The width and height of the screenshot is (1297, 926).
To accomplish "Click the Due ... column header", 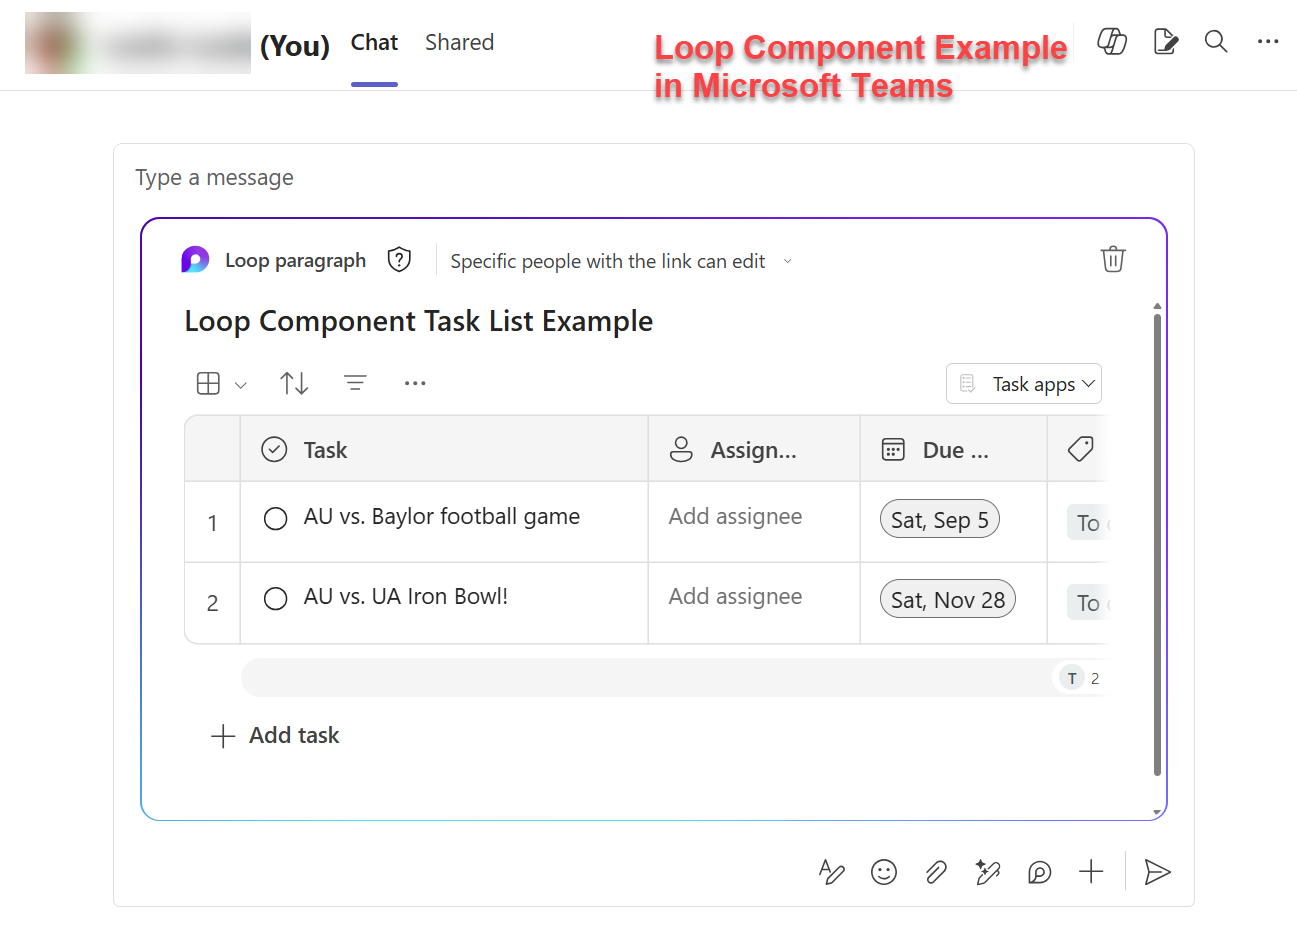I will [953, 449].
